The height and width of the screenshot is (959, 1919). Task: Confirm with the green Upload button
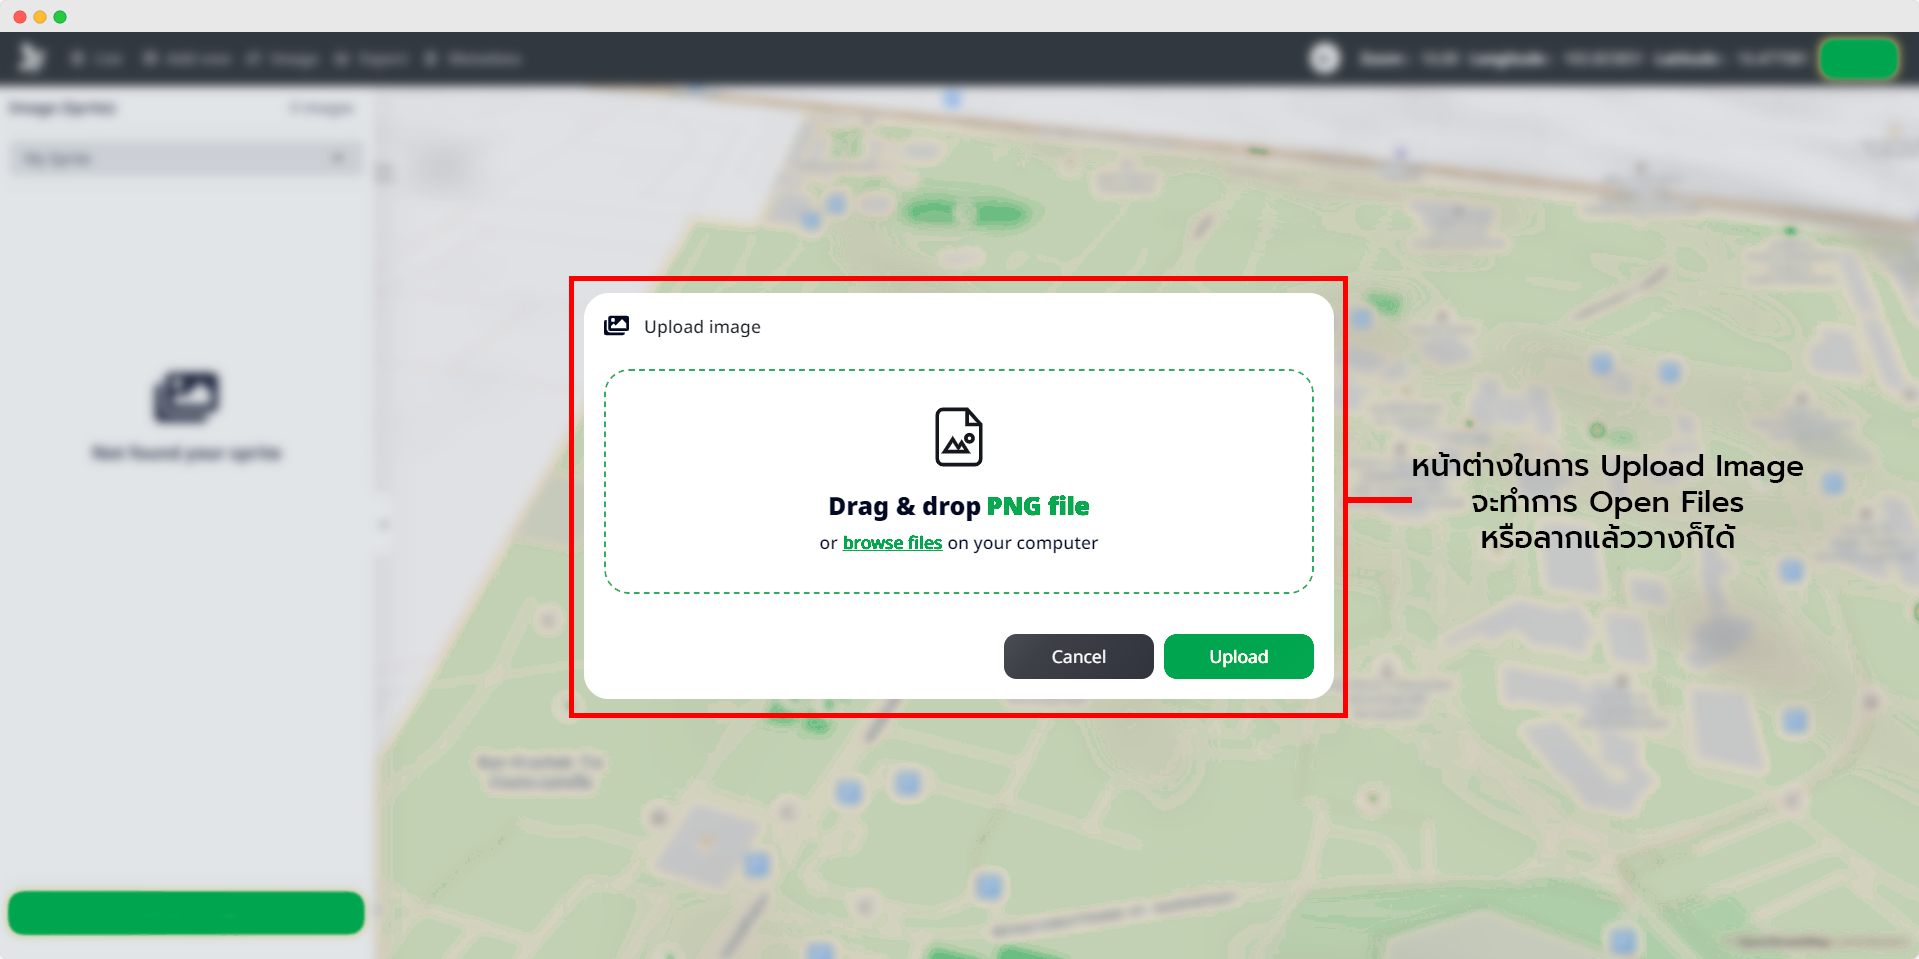coord(1238,657)
